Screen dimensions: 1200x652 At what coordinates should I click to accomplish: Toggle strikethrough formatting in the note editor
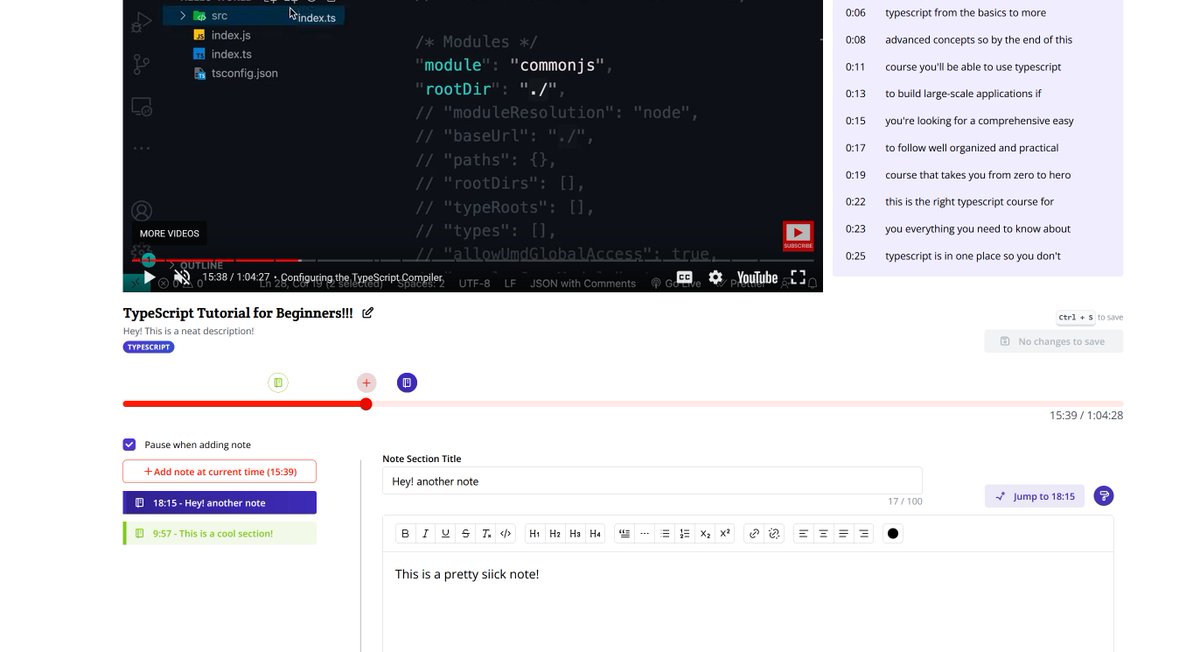466,534
